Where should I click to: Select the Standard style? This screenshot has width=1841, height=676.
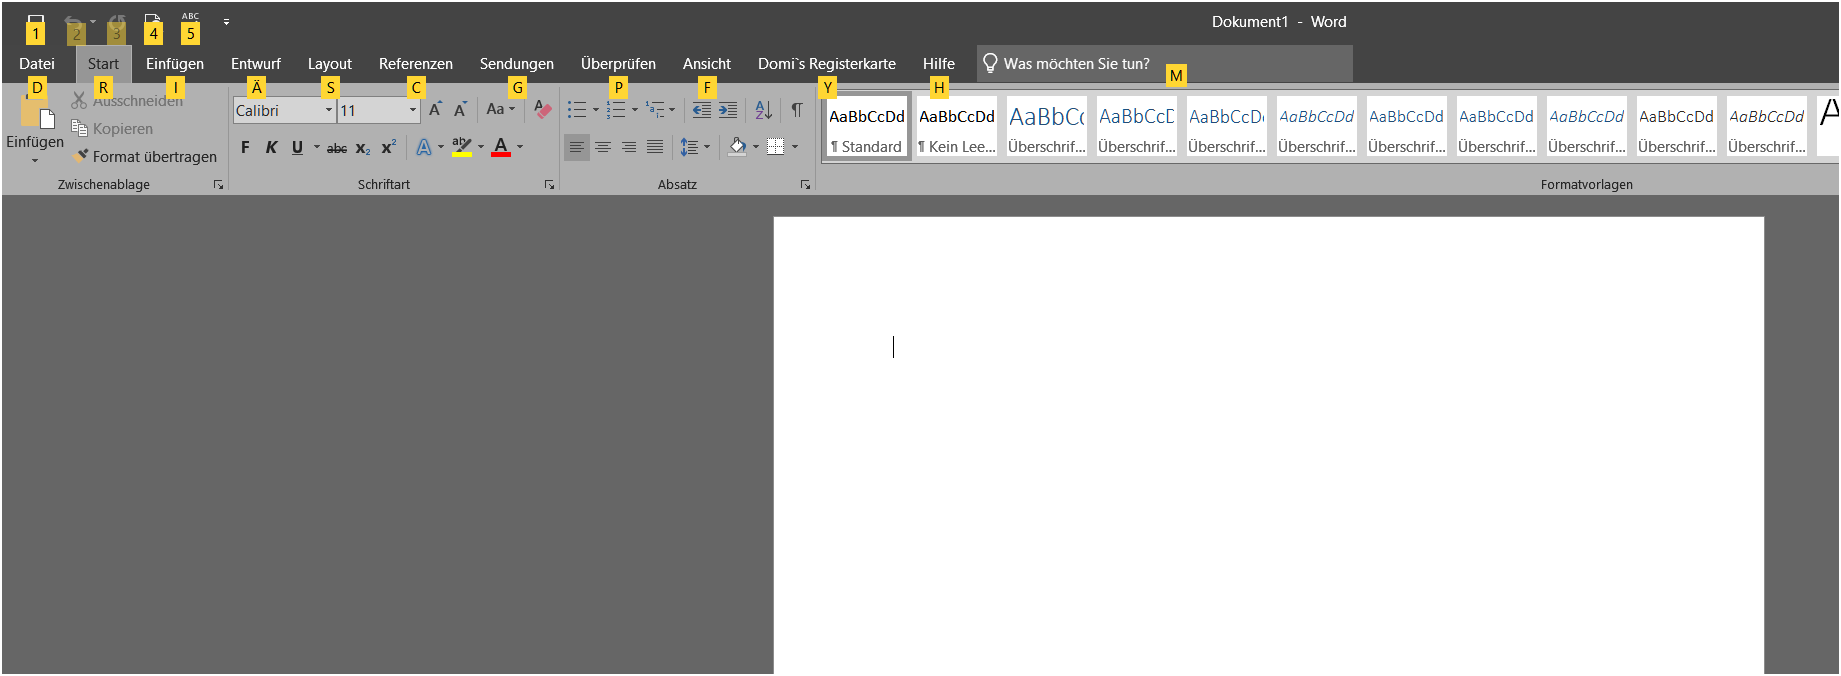pyautogui.click(x=867, y=127)
